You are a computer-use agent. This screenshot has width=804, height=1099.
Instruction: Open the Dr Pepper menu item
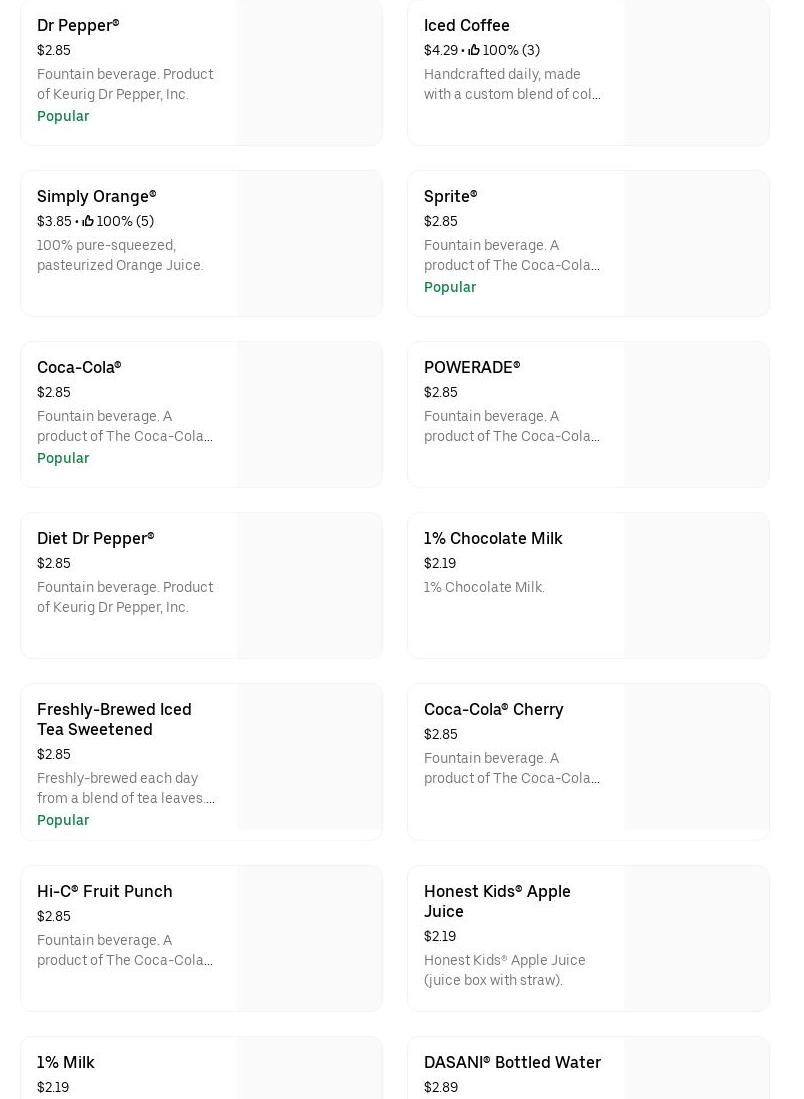pyautogui.click(x=78, y=25)
